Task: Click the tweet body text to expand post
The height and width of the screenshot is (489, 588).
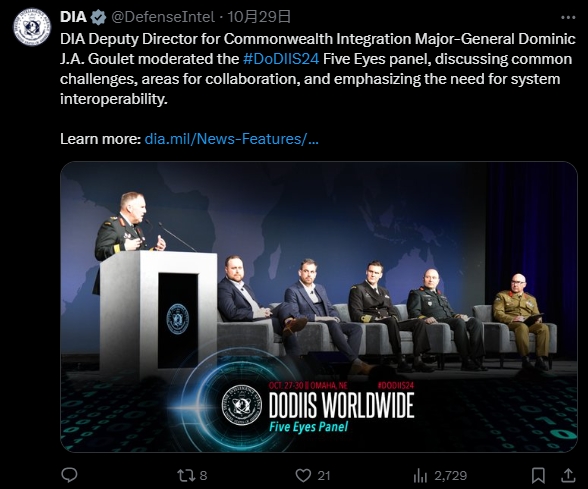Action: coord(318,69)
